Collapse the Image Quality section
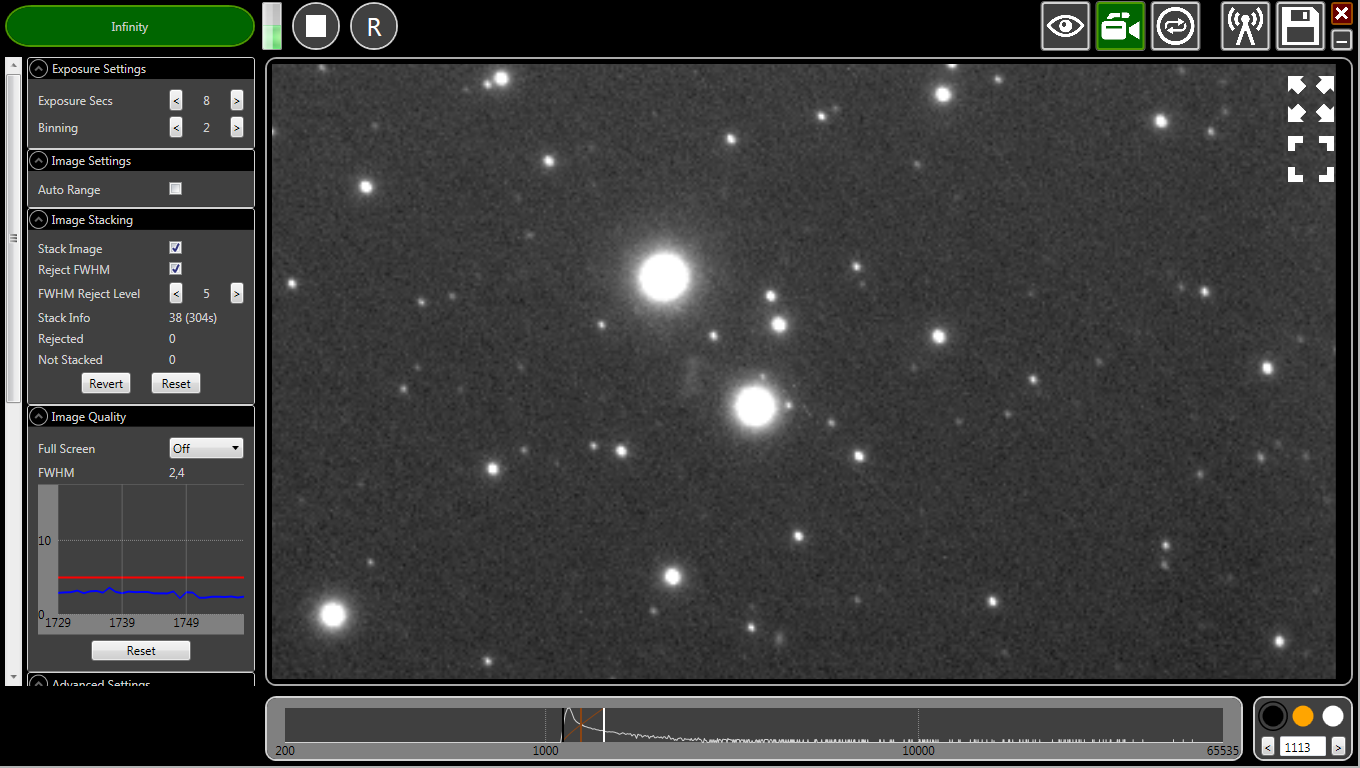This screenshot has width=1360, height=768. pyautogui.click(x=39, y=417)
